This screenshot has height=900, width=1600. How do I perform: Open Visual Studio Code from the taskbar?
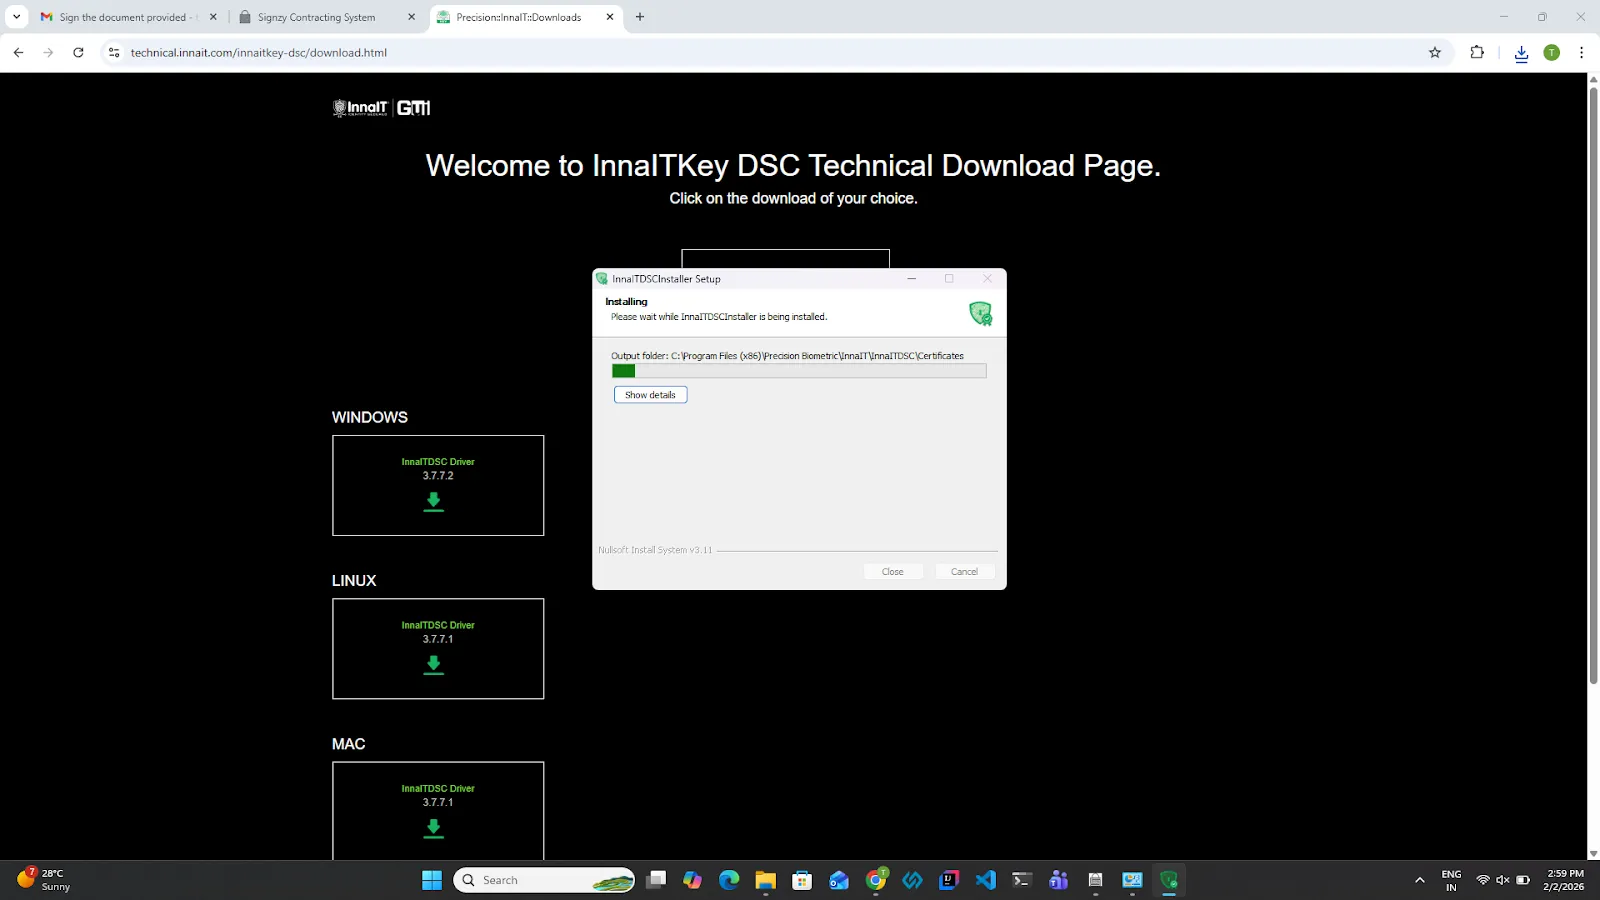click(986, 880)
